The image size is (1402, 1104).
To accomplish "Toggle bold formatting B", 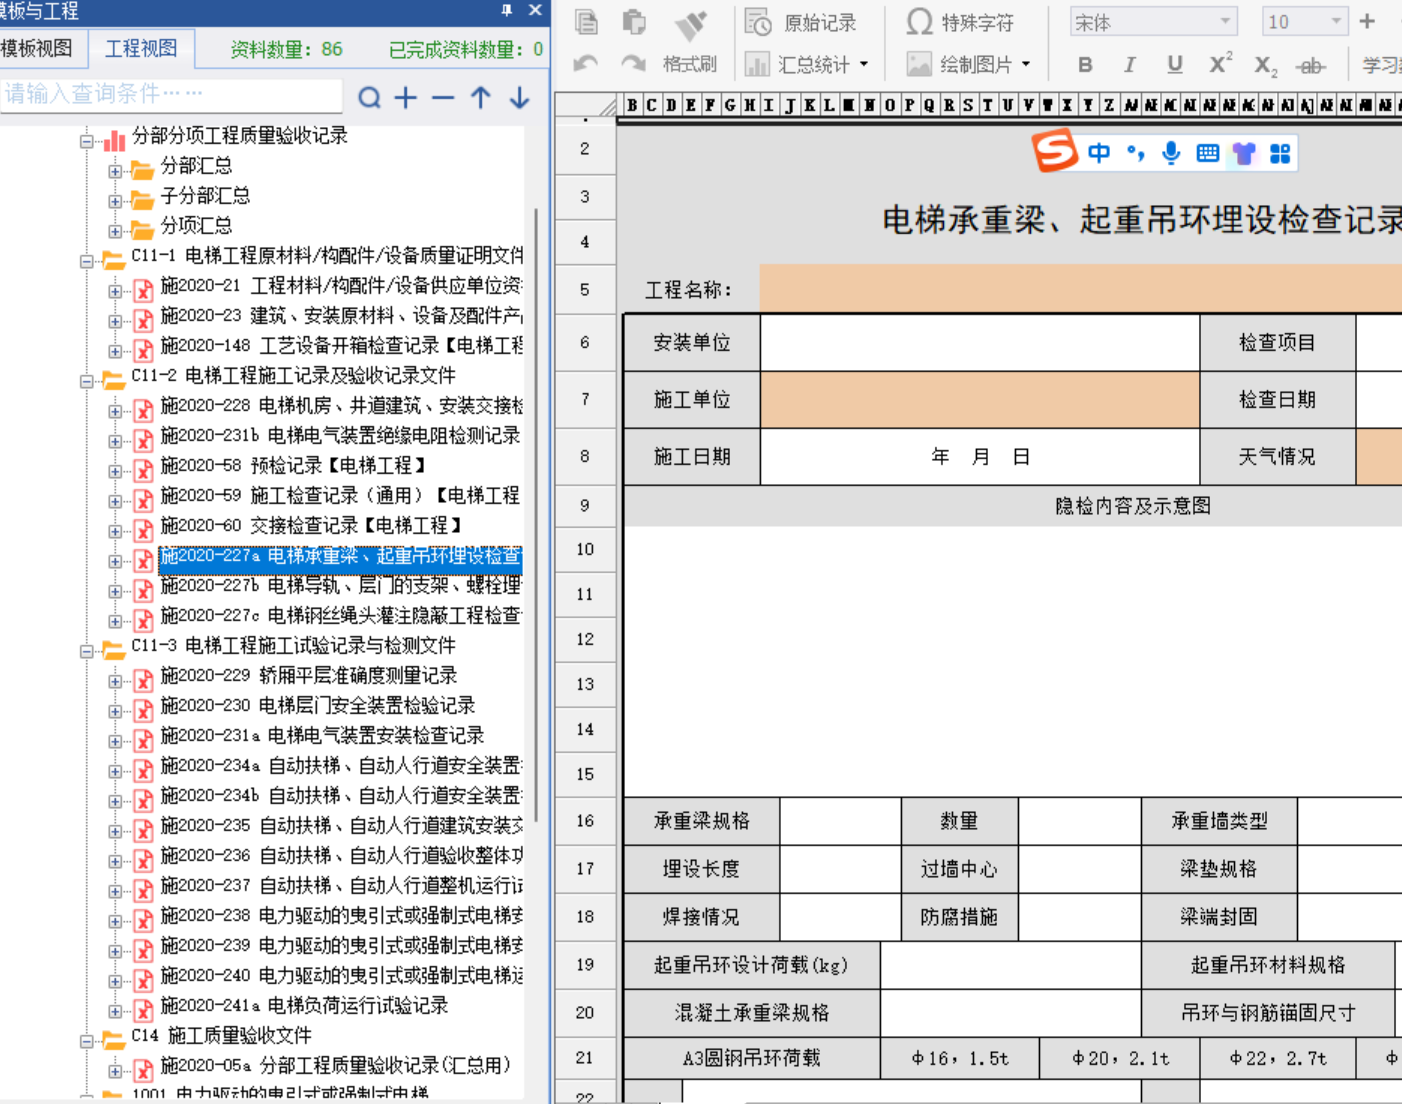I will (1085, 65).
